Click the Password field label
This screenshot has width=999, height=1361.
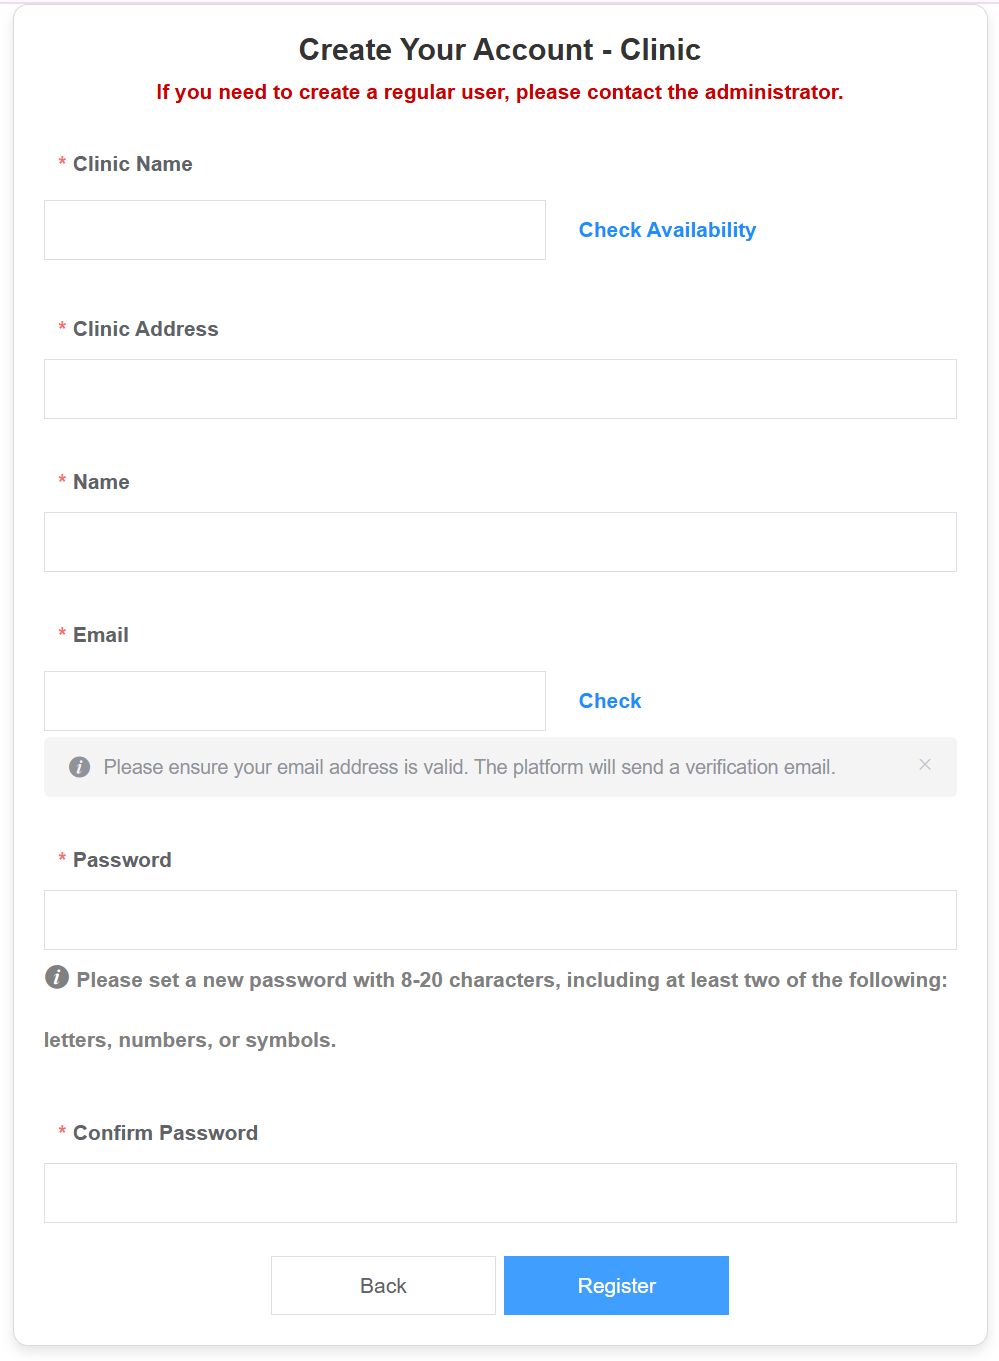coord(122,860)
